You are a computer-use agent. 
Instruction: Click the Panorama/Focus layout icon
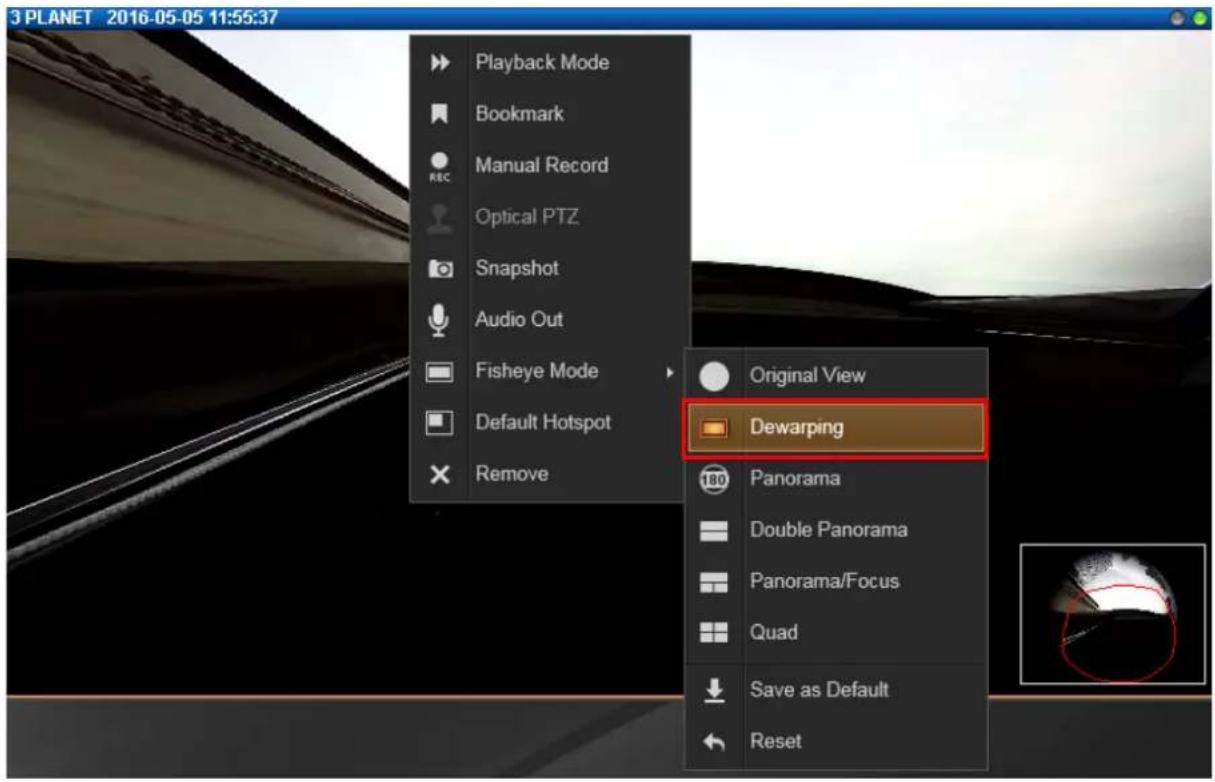tap(714, 582)
